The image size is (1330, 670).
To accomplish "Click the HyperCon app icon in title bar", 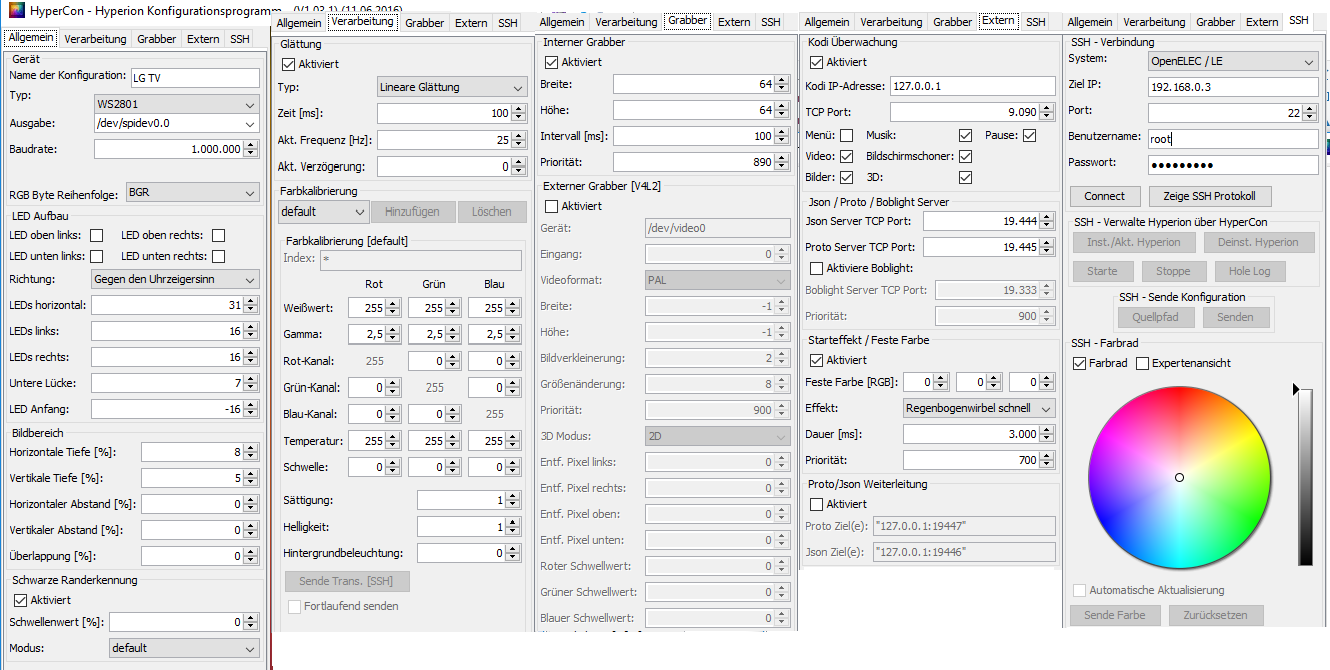I will point(14,14).
